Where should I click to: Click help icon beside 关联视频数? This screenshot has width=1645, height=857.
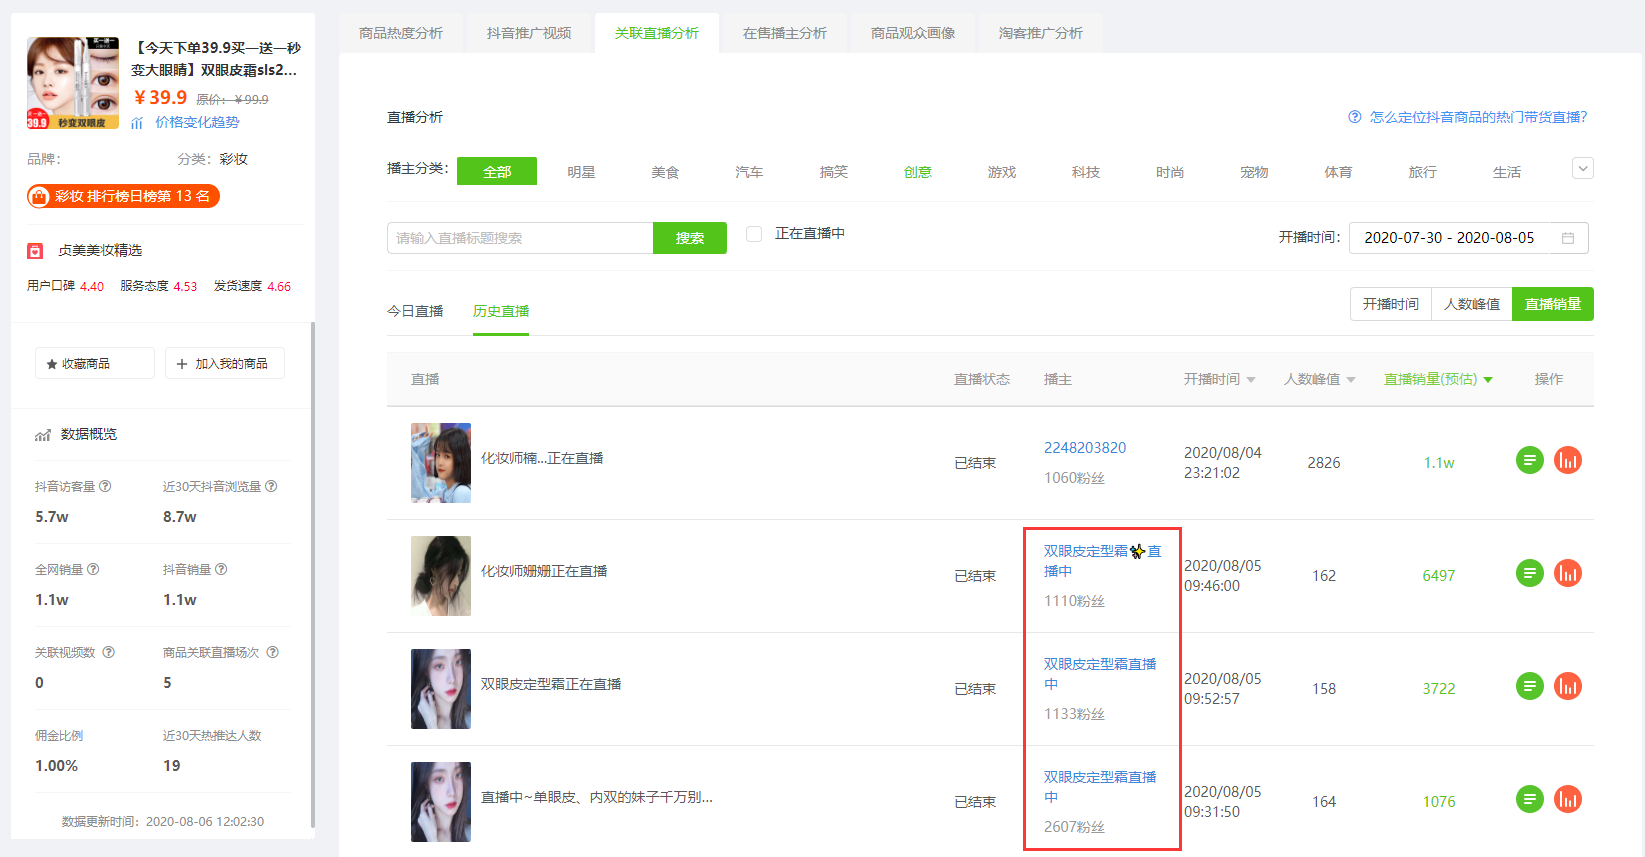pyautogui.click(x=109, y=652)
